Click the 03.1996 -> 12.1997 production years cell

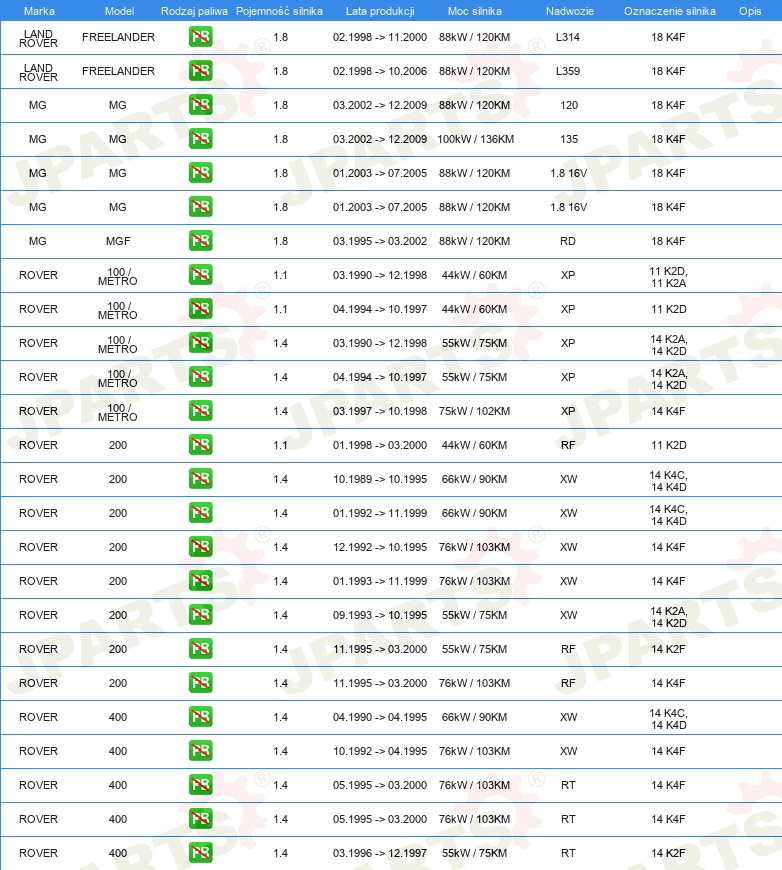coord(380,853)
